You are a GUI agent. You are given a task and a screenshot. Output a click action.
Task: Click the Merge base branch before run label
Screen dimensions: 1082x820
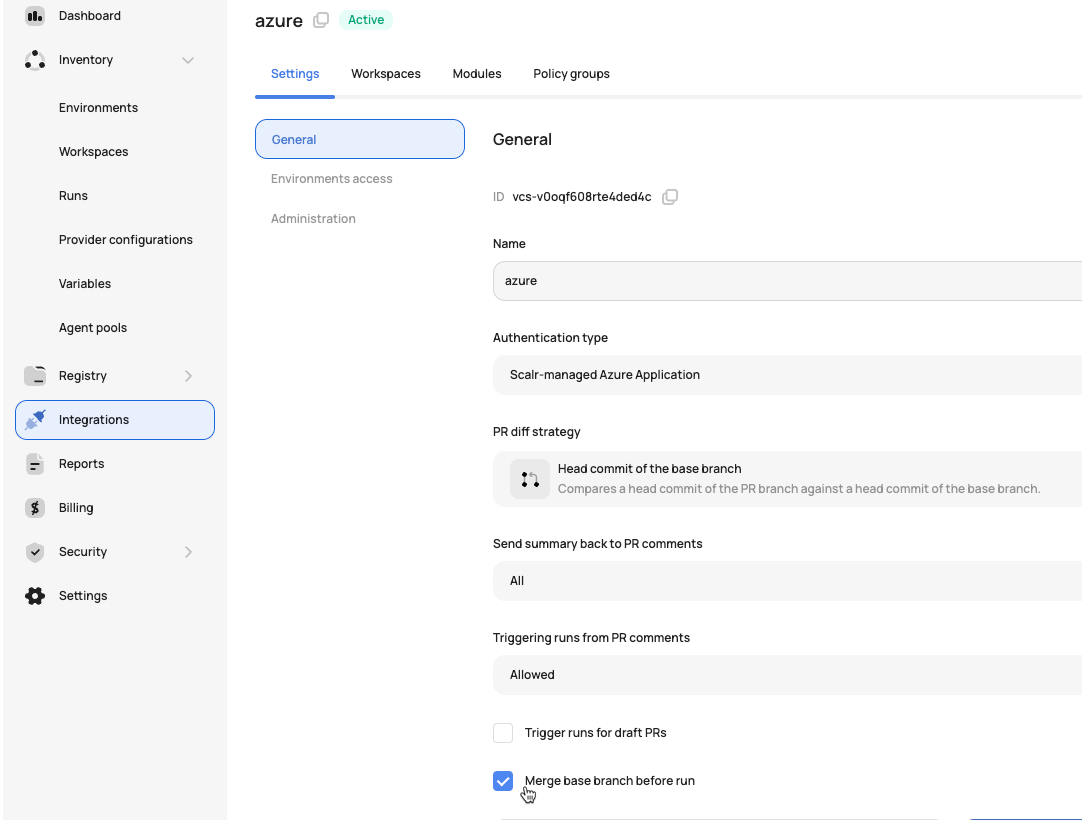click(610, 781)
